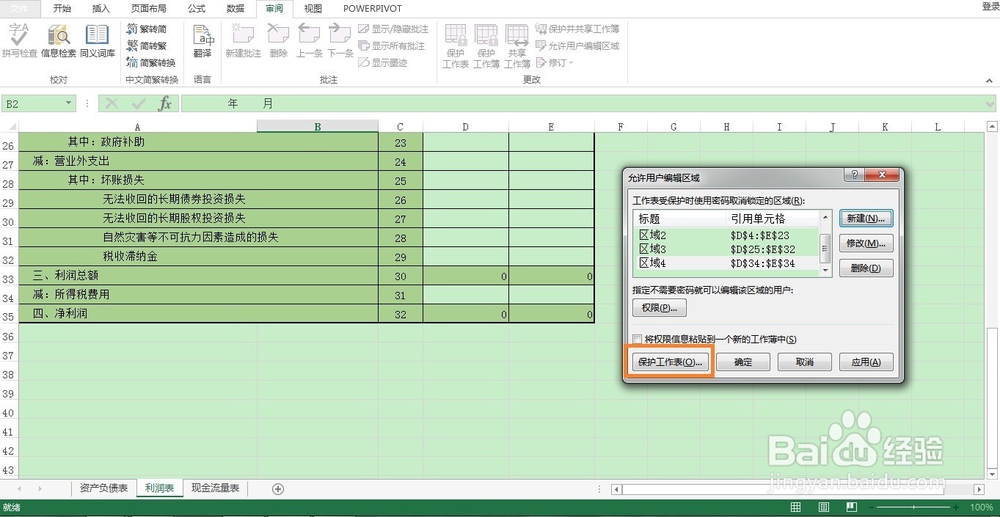
Task: Switch to the 页面布局 tab
Action: coord(149,8)
